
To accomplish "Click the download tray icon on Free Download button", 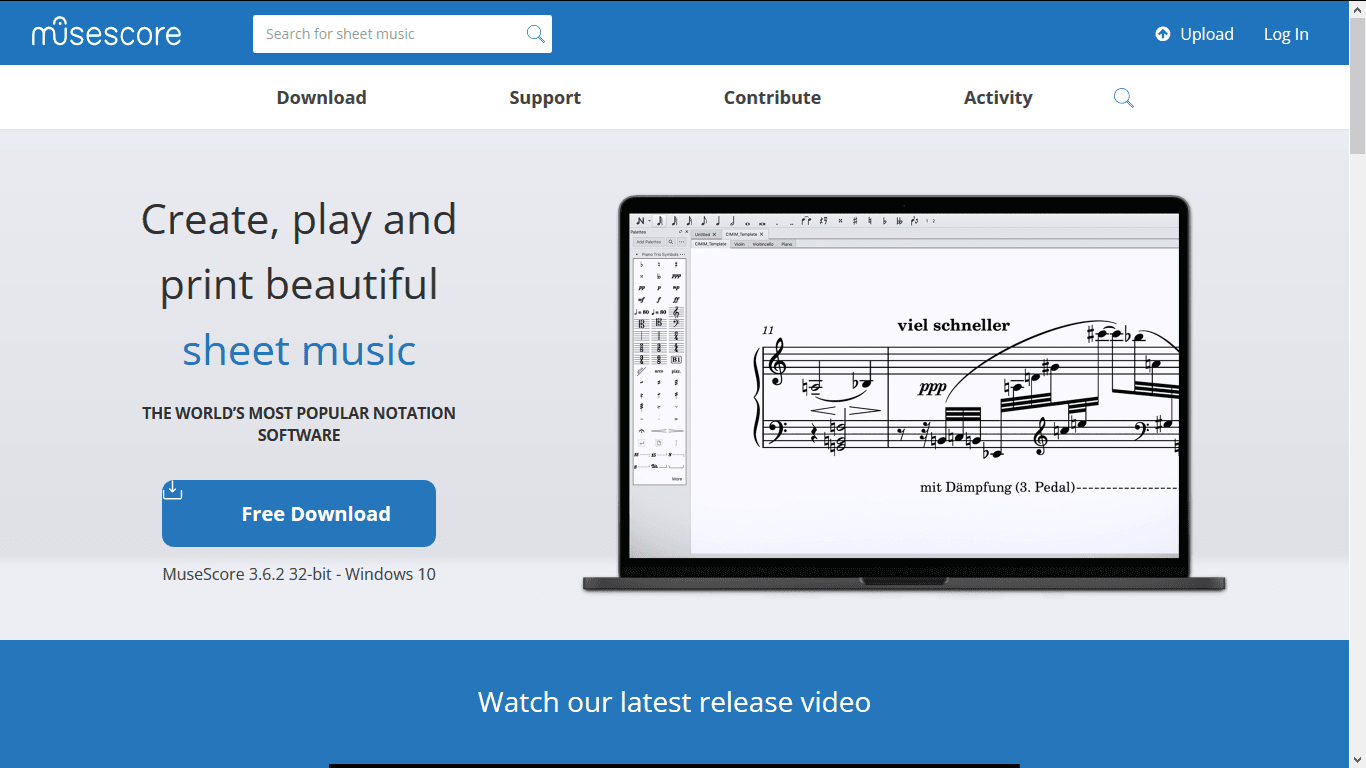I will click(x=173, y=490).
